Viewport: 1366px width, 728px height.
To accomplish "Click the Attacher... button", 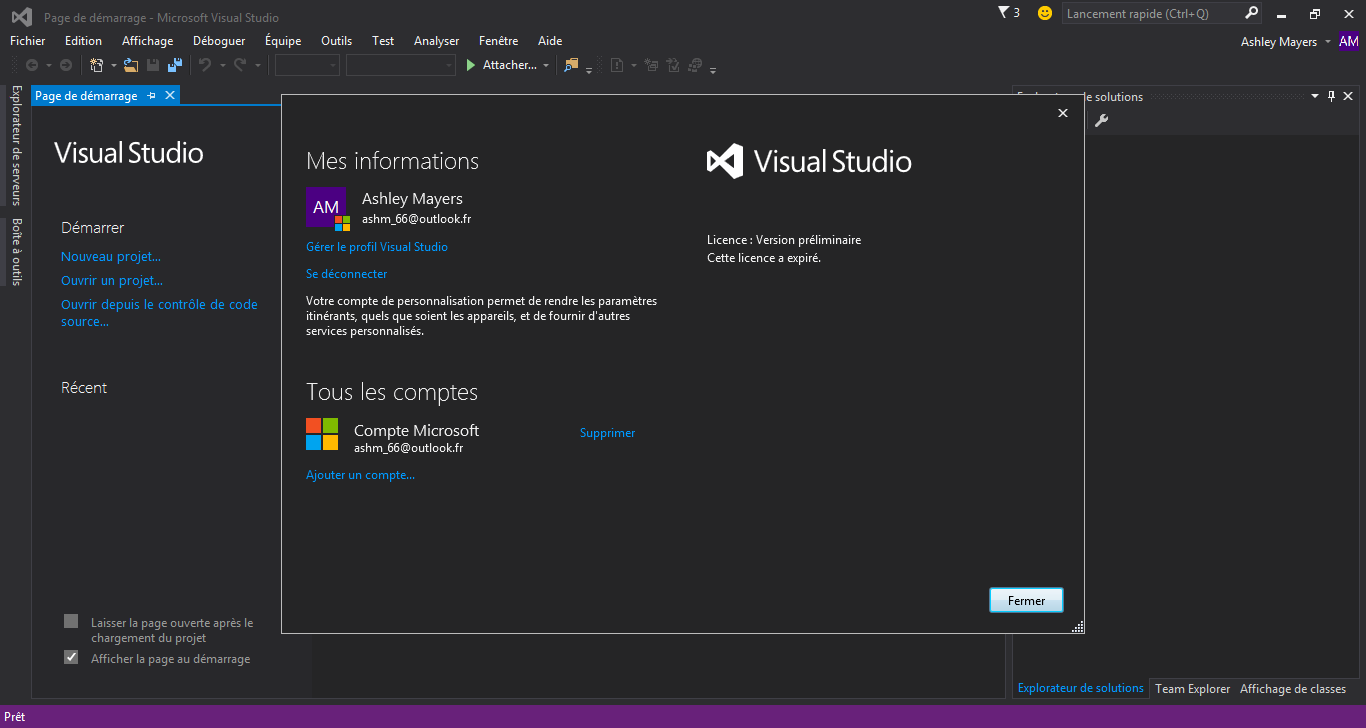I will pyautogui.click(x=510, y=65).
